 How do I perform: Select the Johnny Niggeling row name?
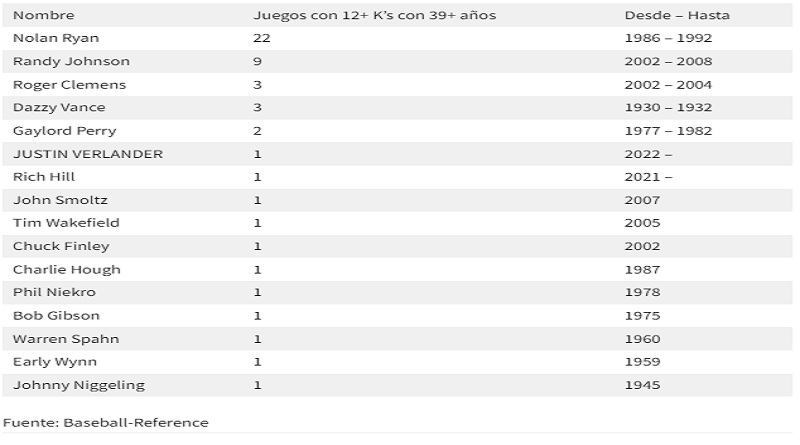pyautogui.click(x=79, y=385)
